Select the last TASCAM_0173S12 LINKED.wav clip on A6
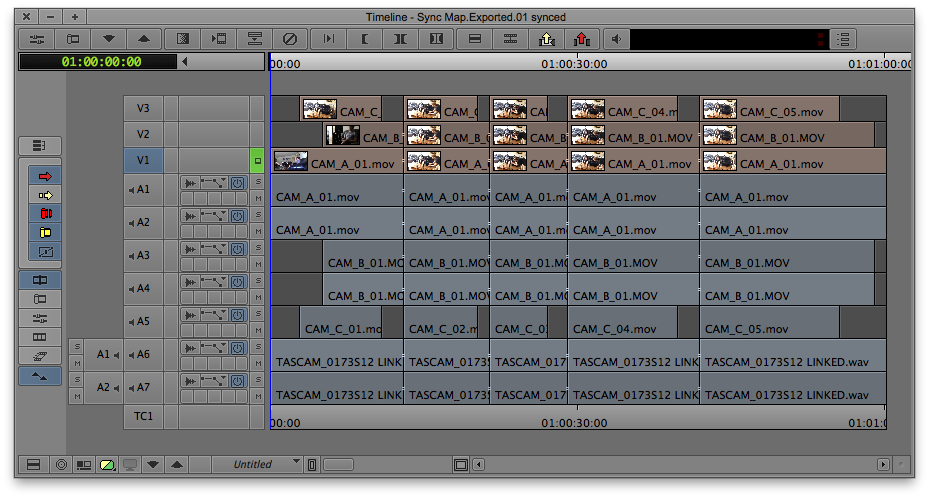 pyautogui.click(x=793, y=355)
